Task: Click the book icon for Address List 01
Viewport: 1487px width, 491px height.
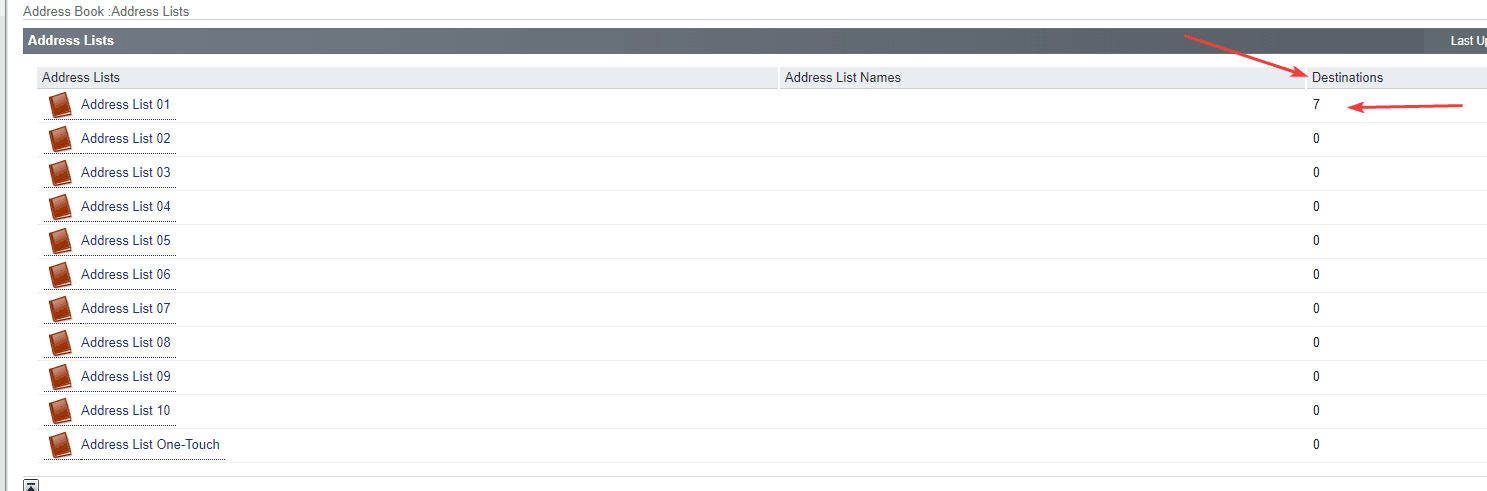Action: [60, 105]
